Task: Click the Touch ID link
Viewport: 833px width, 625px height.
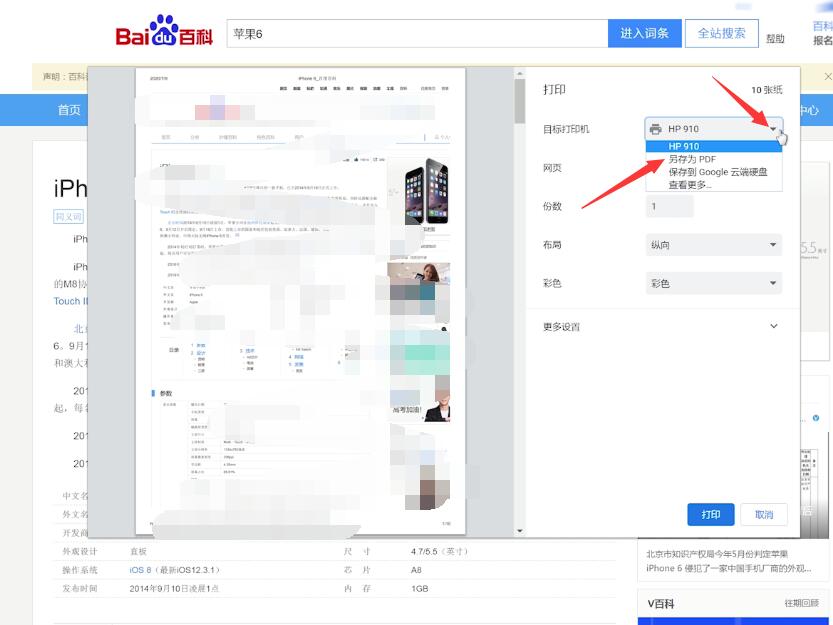Action: click(71, 301)
